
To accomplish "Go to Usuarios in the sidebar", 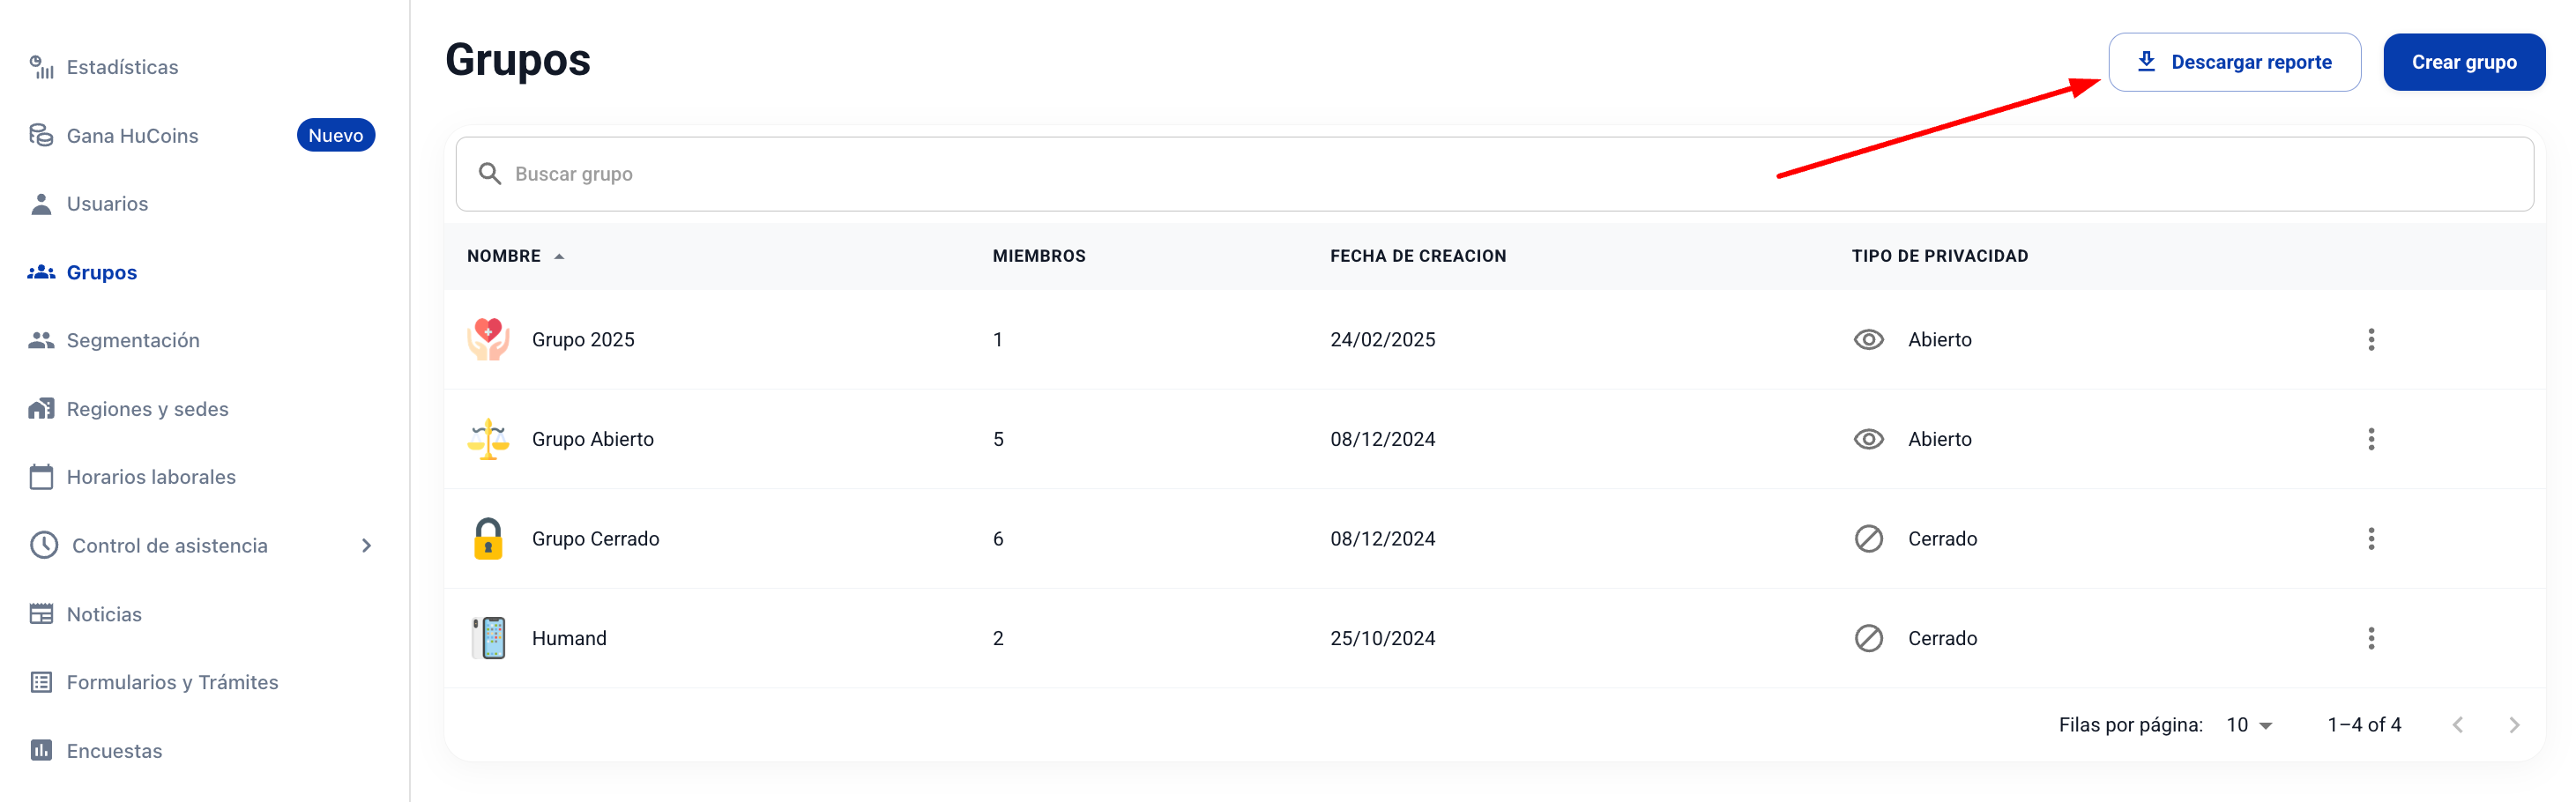I will (x=107, y=204).
